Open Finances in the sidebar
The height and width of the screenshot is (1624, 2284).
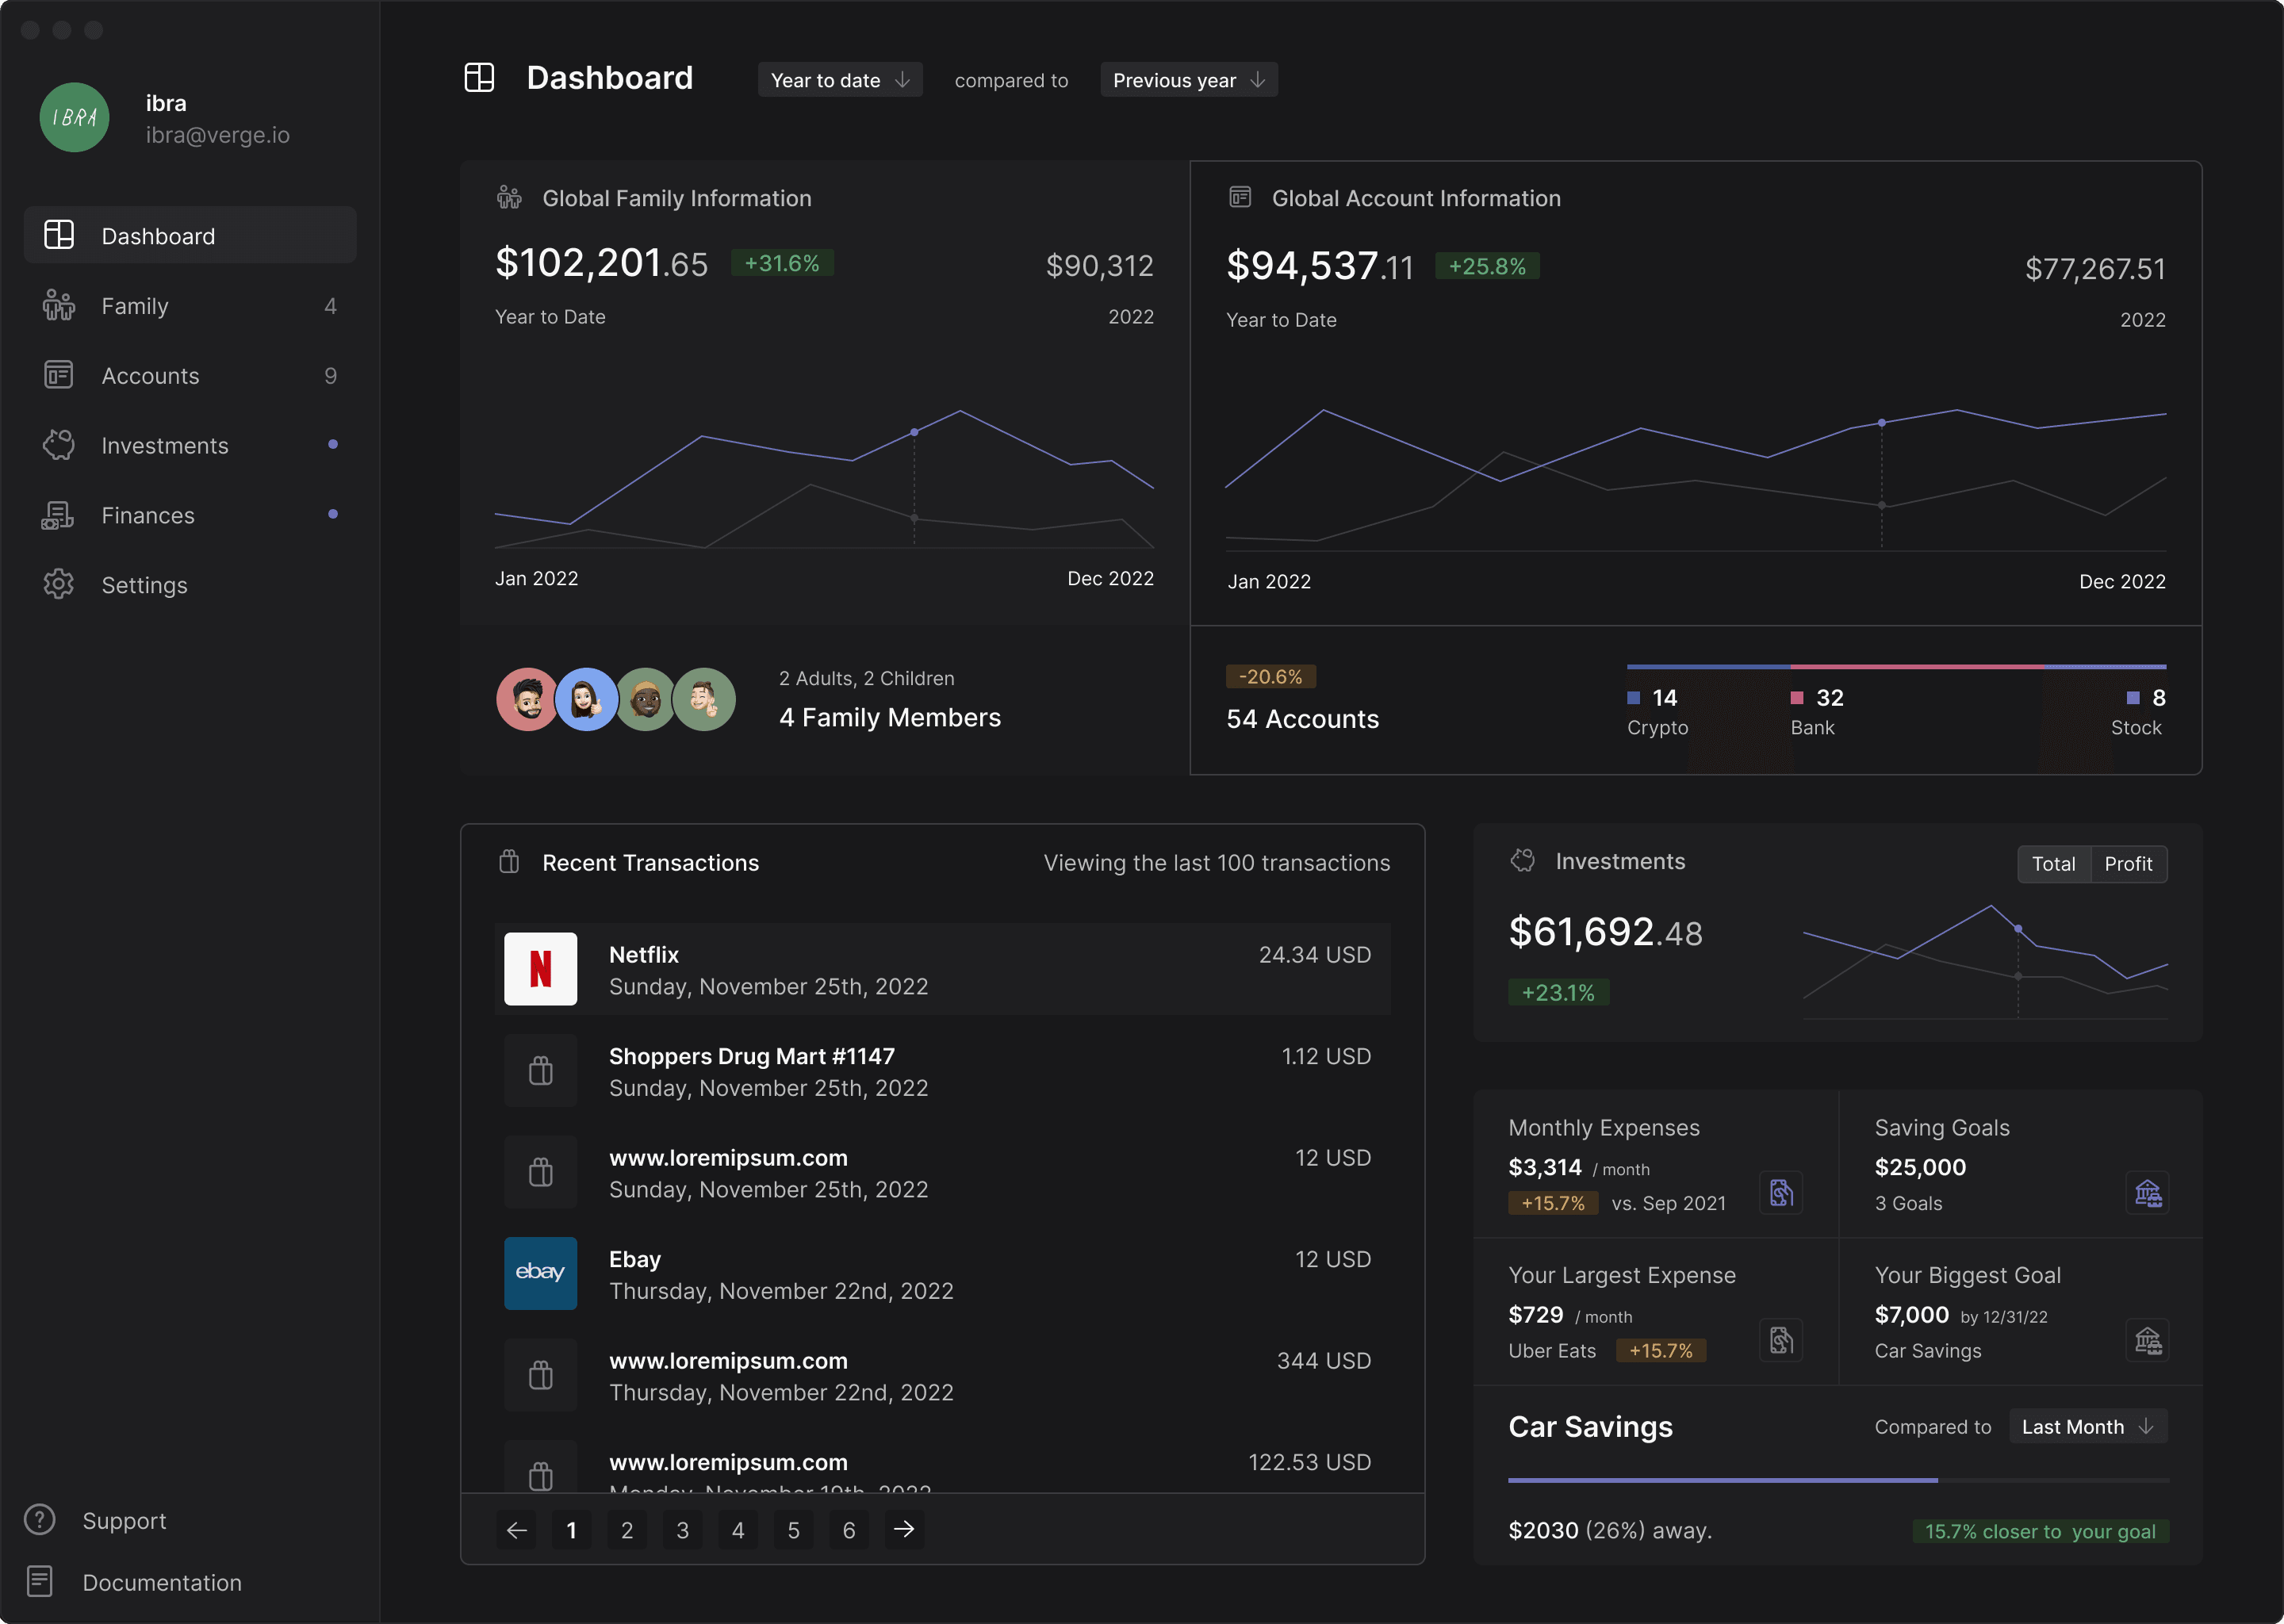[190, 515]
